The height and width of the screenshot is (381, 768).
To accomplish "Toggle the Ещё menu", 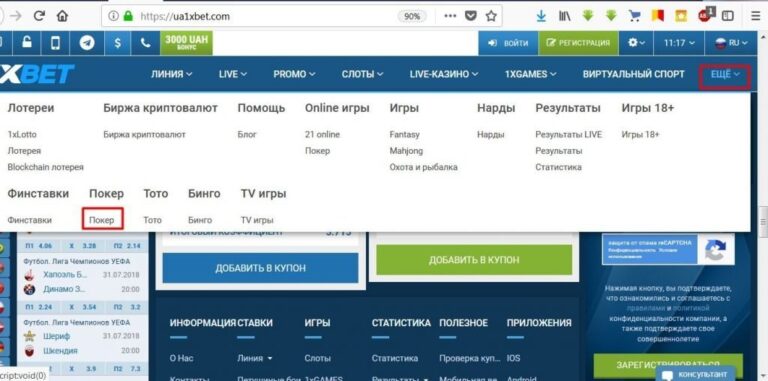I will [724, 74].
